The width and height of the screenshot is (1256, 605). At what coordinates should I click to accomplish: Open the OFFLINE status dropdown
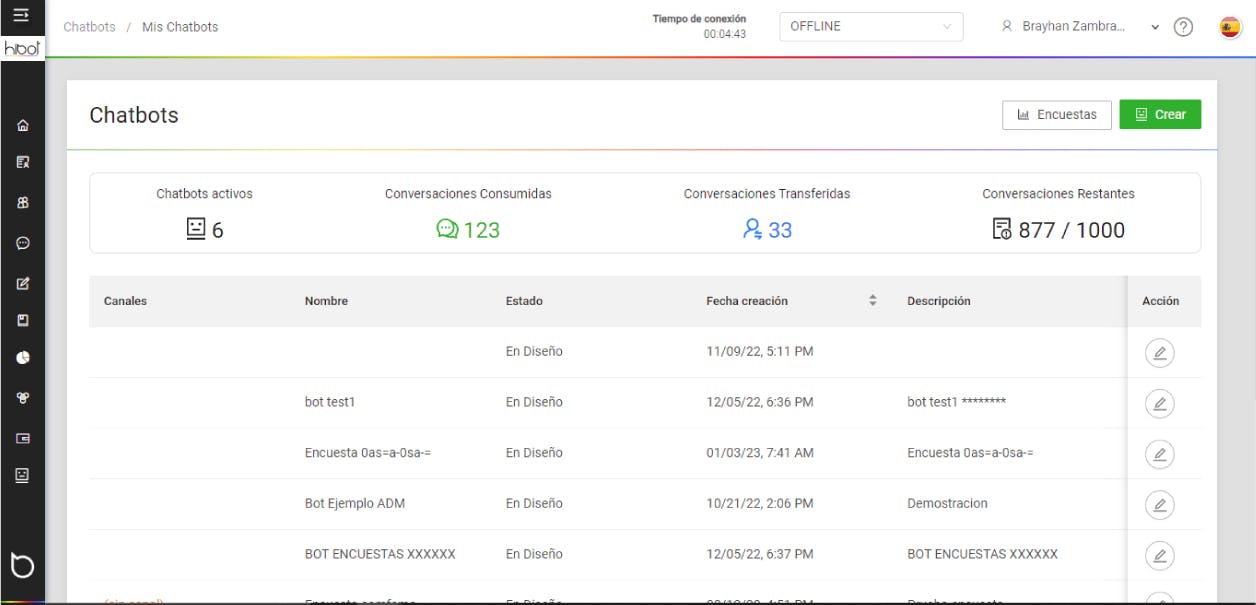pos(869,27)
